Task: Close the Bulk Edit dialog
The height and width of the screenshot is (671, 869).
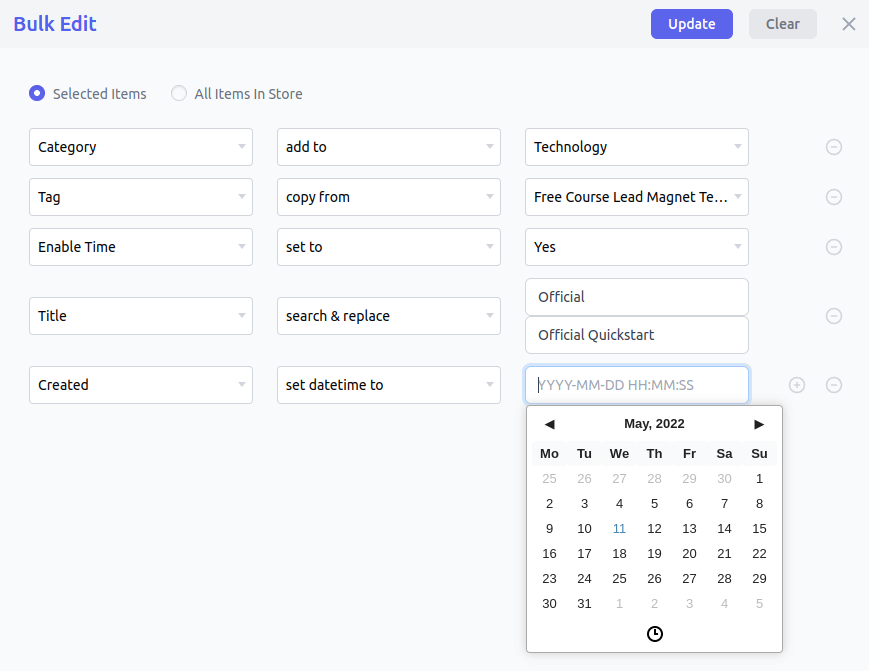Action: coord(848,24)
